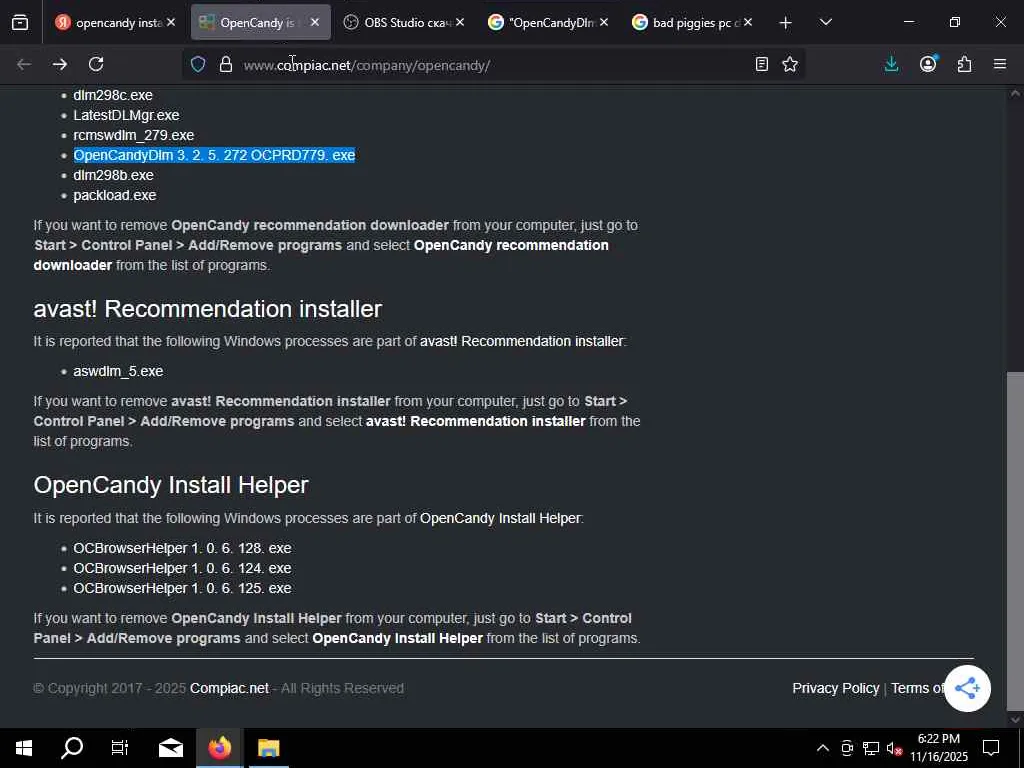Click the 'packload.exe' list item
The image size is (1024, 768).
coord(114,195)
